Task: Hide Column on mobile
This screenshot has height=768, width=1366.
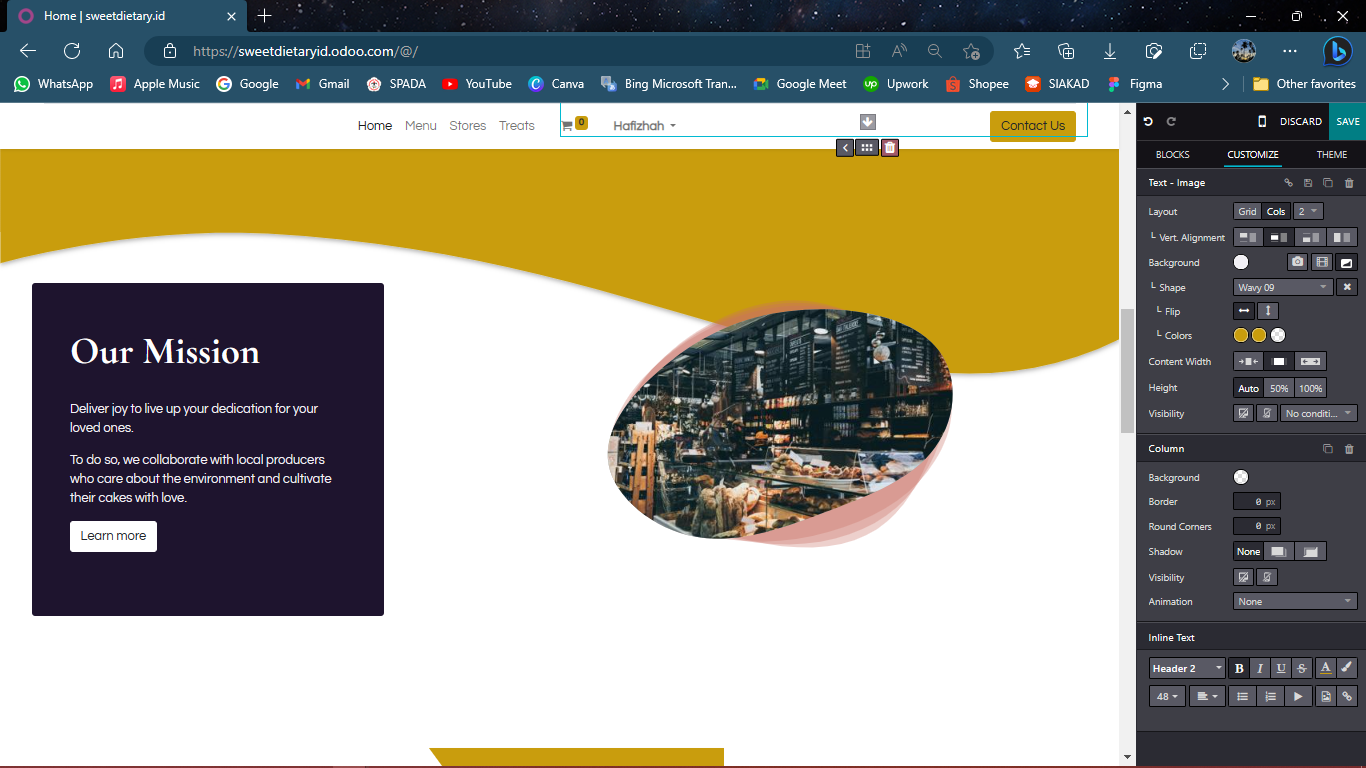Action: coord(1267,577)
